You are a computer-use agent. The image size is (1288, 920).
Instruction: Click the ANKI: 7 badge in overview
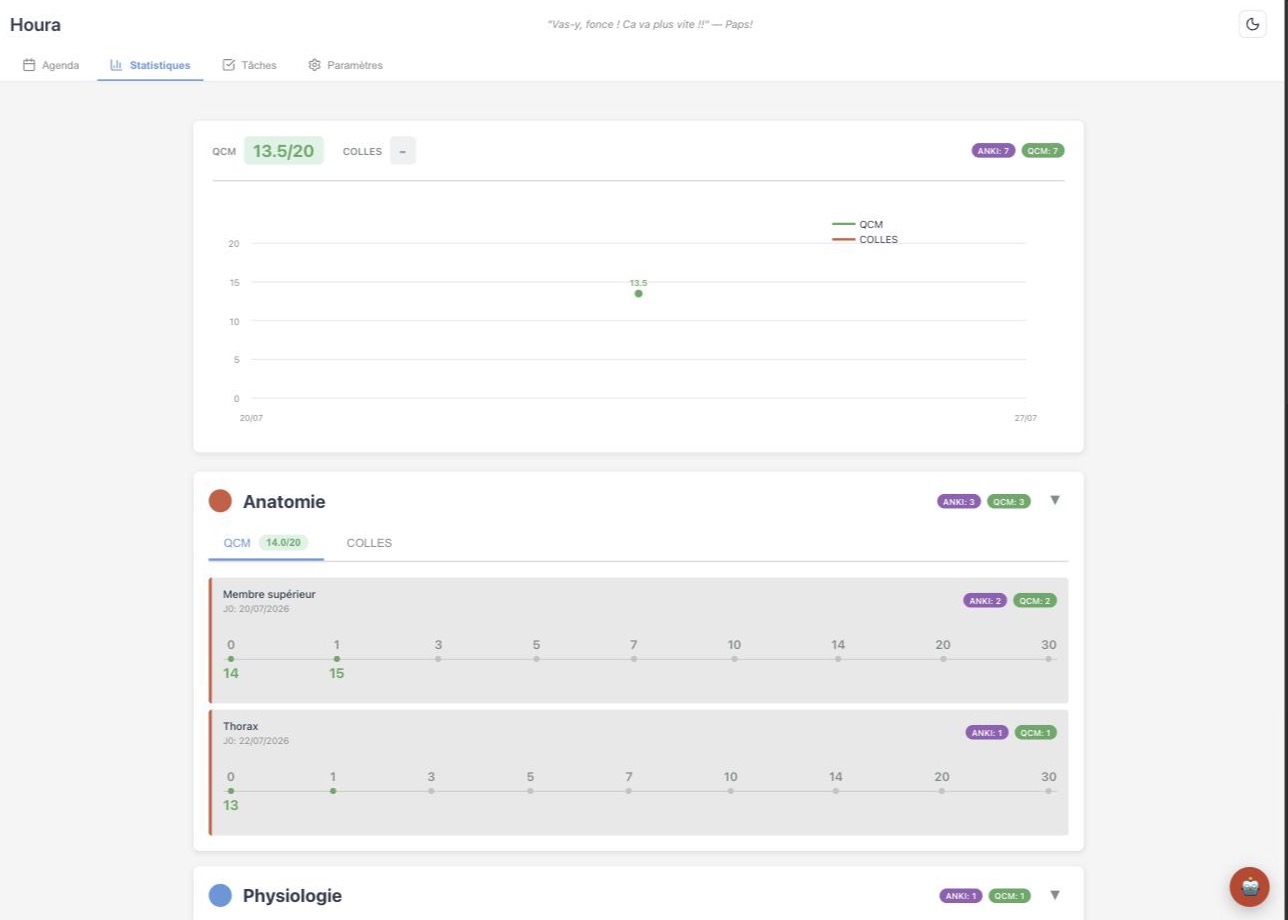(993, 151)
